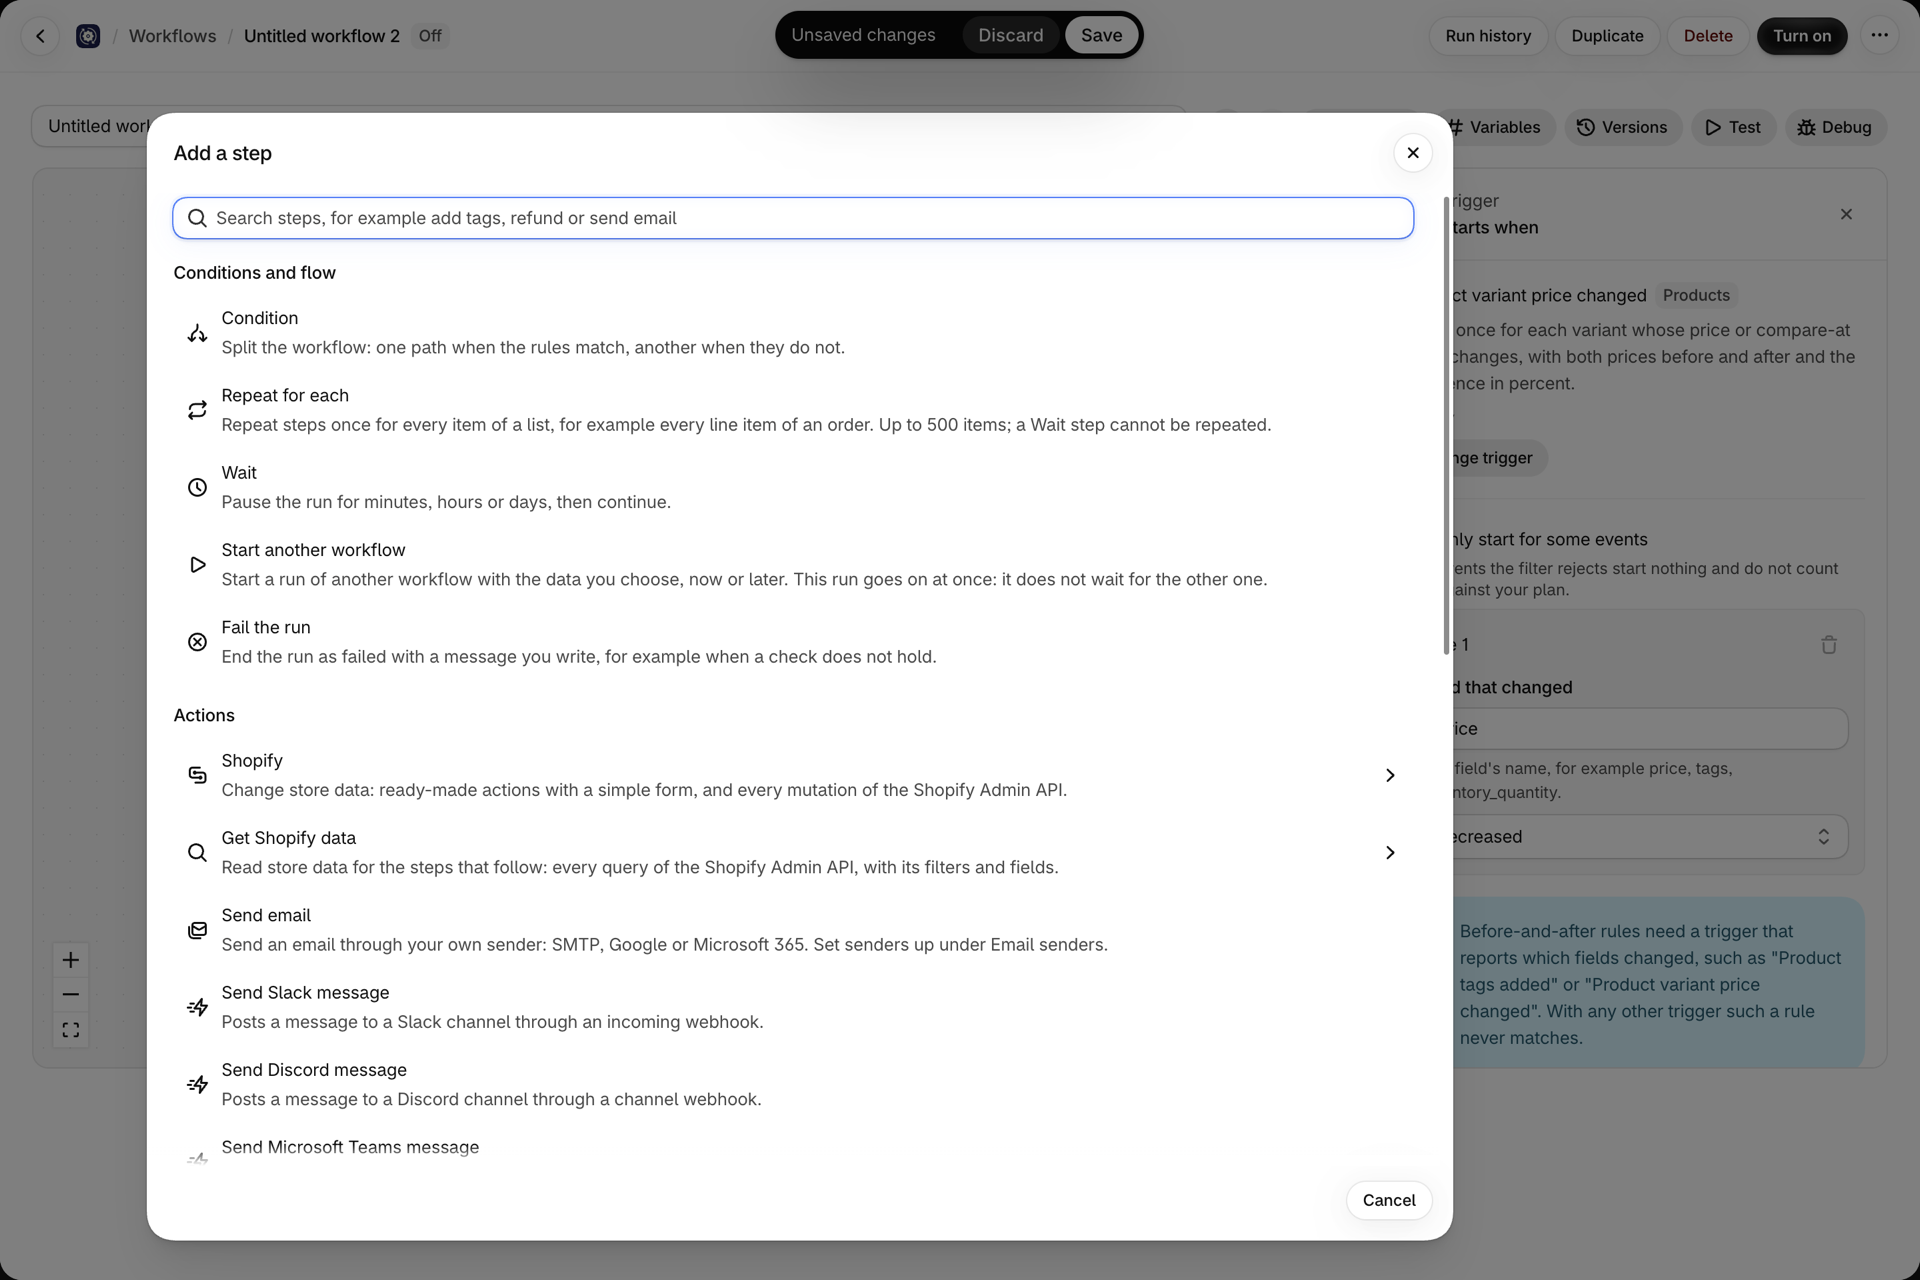Open the Test tab
Viewport: 1920px width, 1280px height.
(1733, 127)
